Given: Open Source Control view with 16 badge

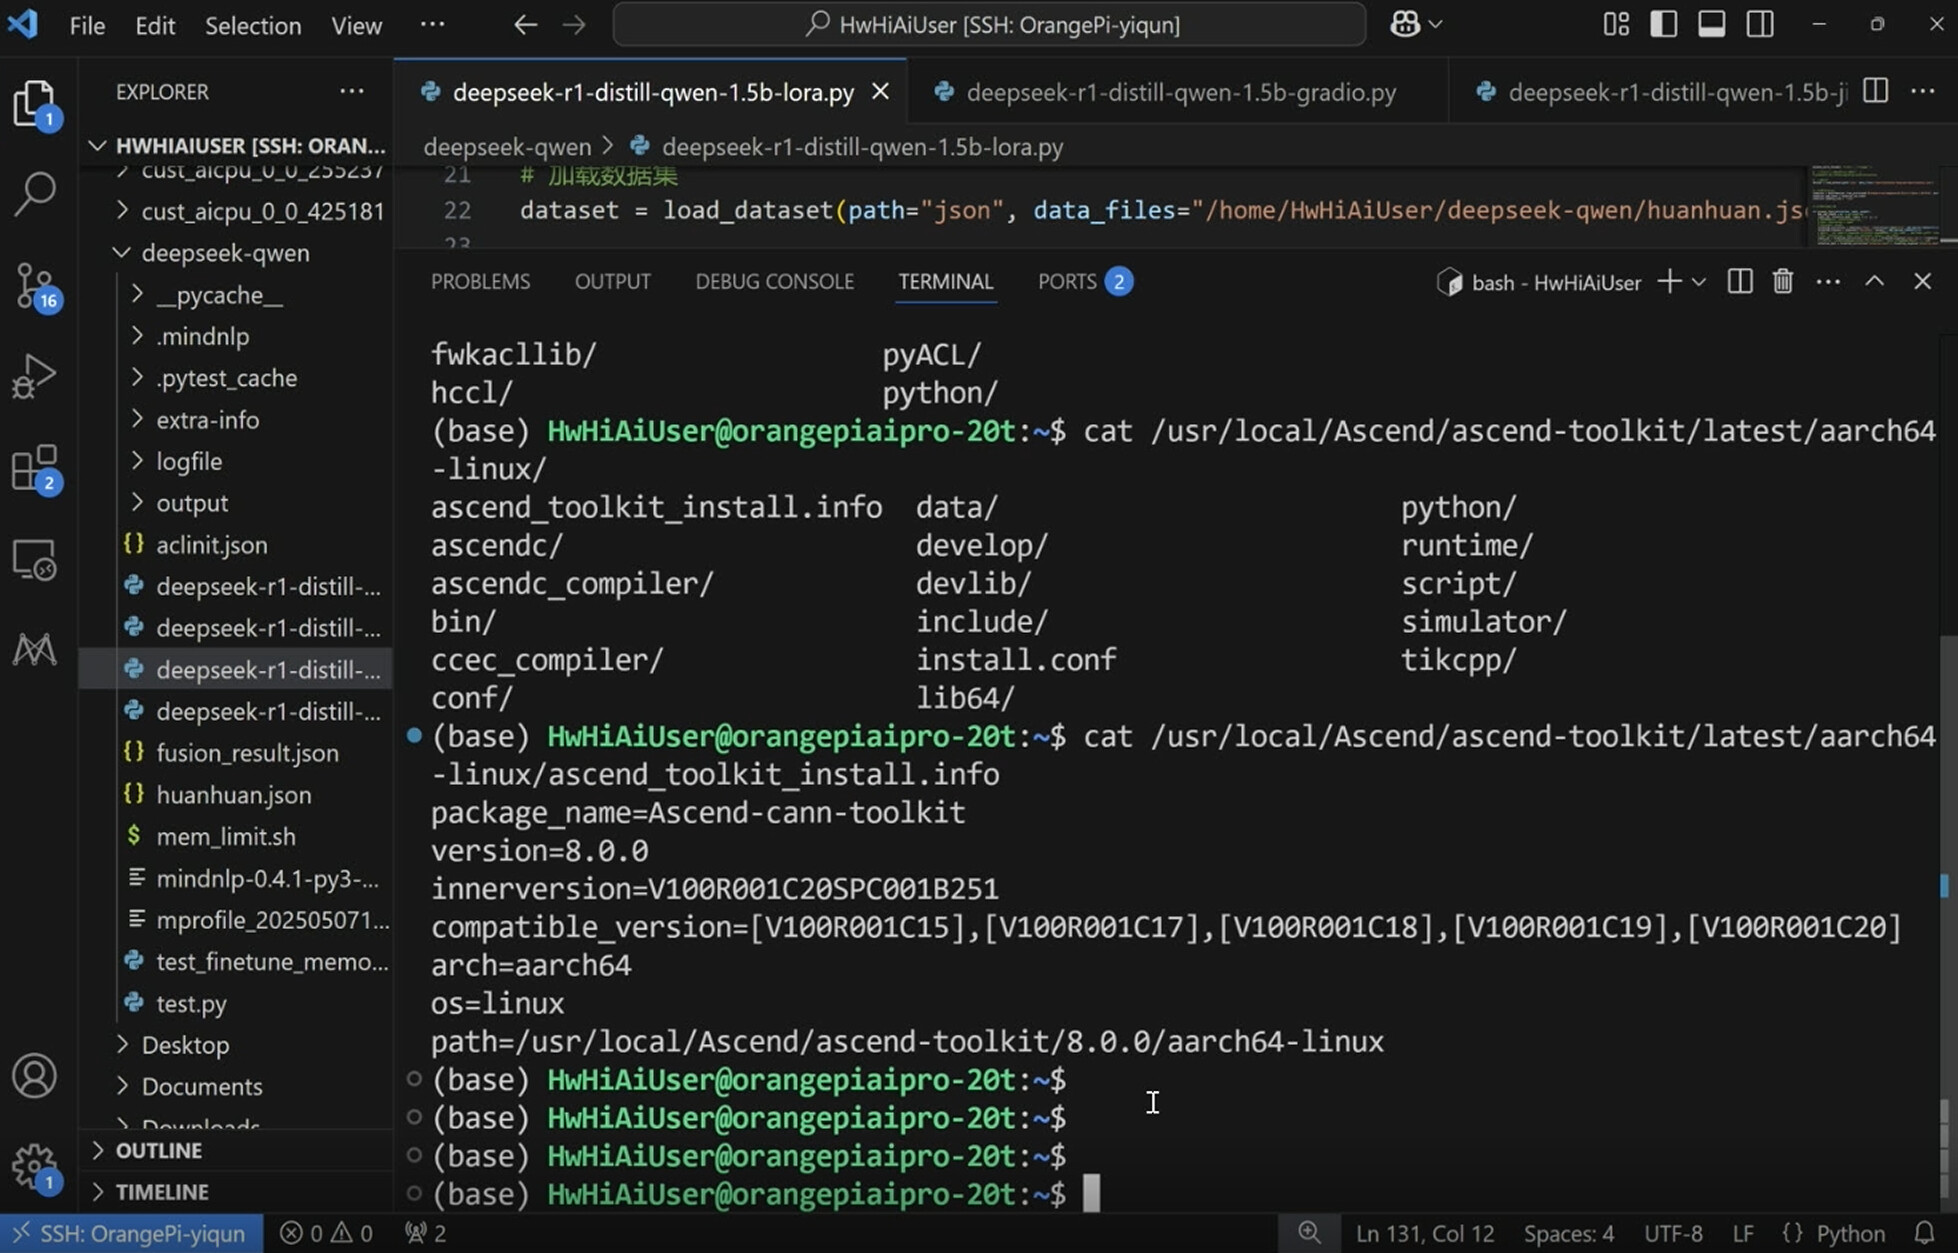Looking at the screenshot, I should pyautogui.click(x=35, y=285).
